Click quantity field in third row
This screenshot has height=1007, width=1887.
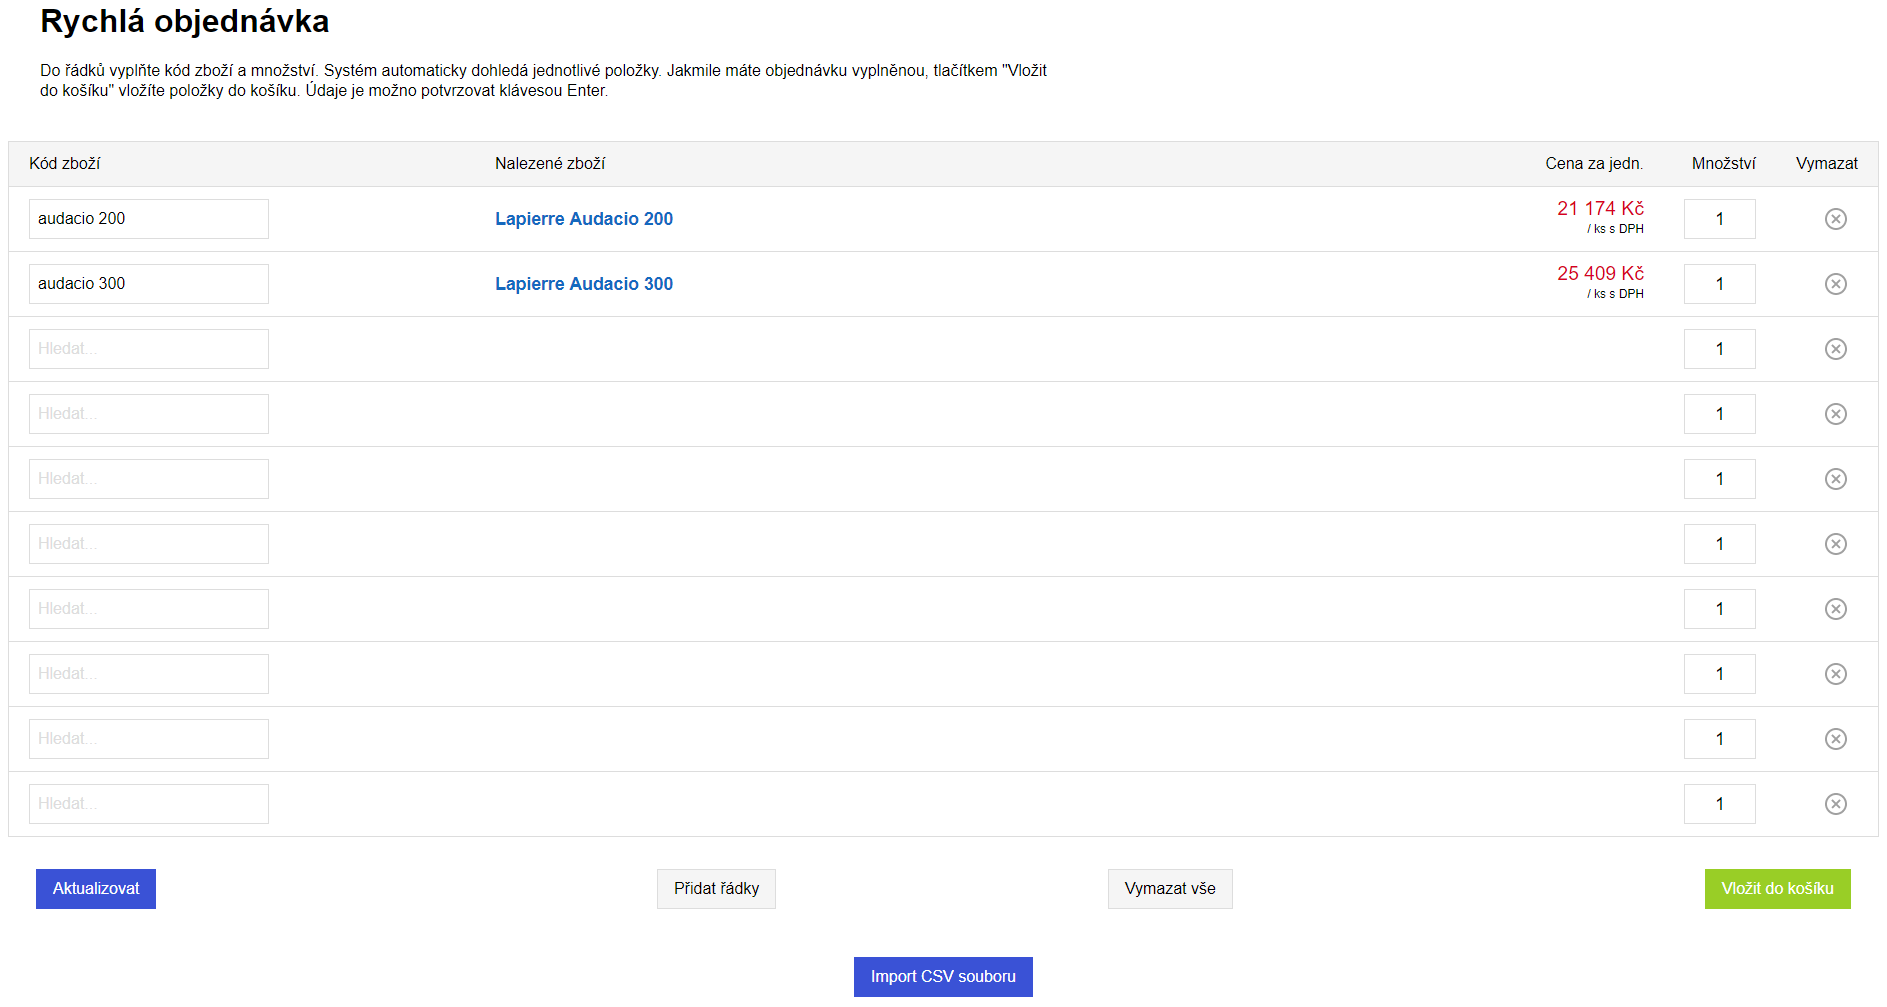1720,349
